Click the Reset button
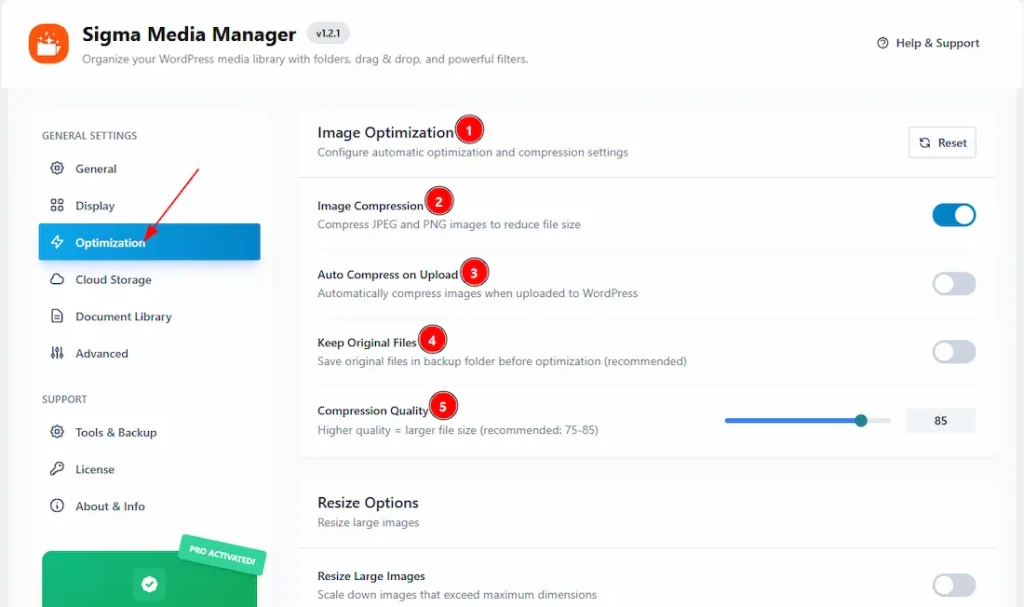 point(941,142)
